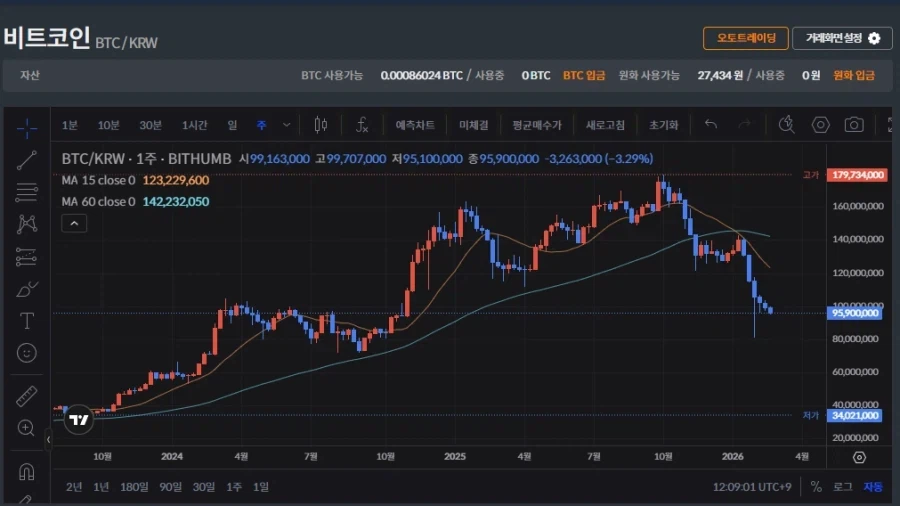900x506 pixels.
Task: Click 새로고침 to refresh chart
Action: [x=605, y=124]
